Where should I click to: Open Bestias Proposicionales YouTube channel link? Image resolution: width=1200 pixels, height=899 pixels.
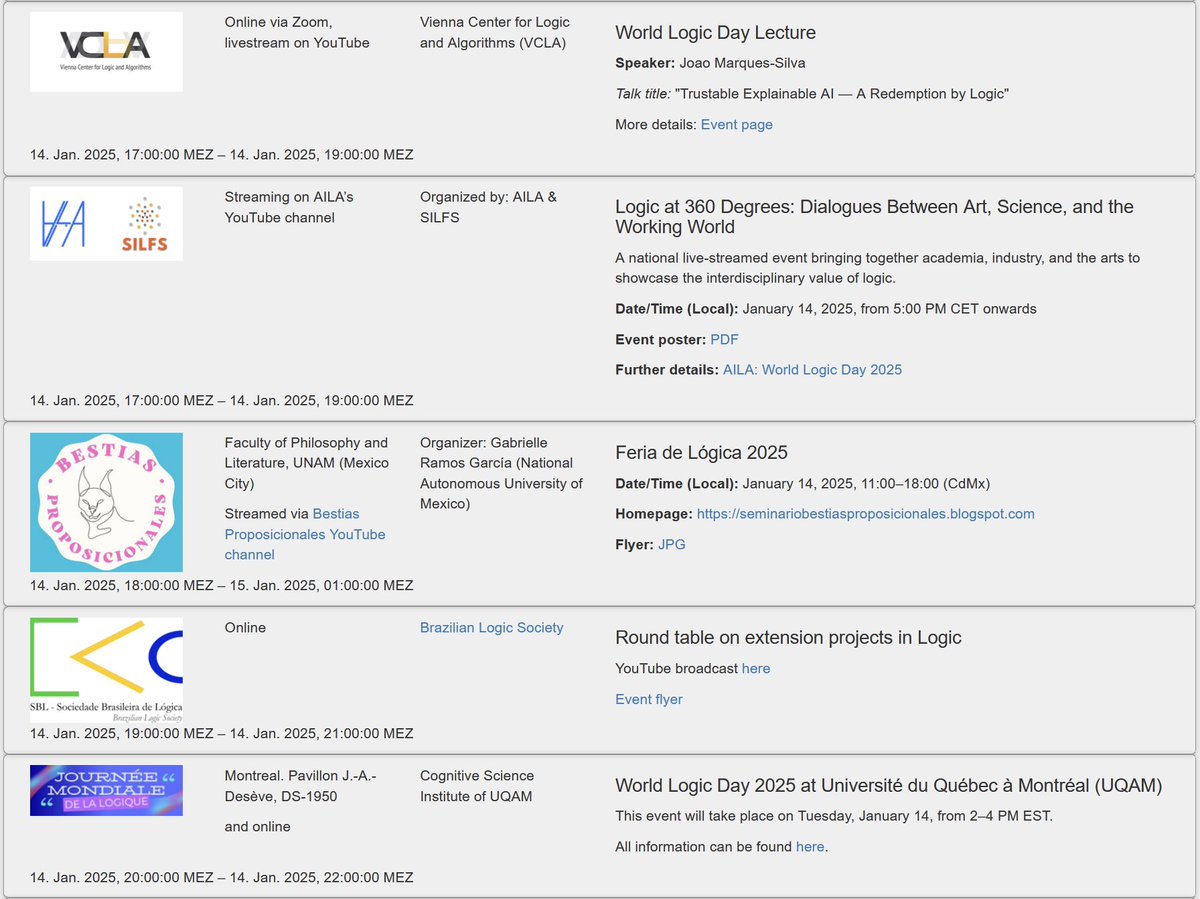(x=305, y=534)
